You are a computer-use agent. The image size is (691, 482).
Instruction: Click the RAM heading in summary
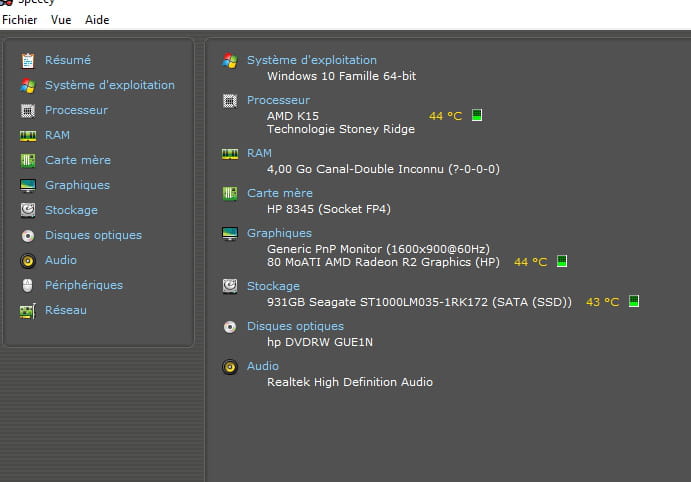point(259,153)
